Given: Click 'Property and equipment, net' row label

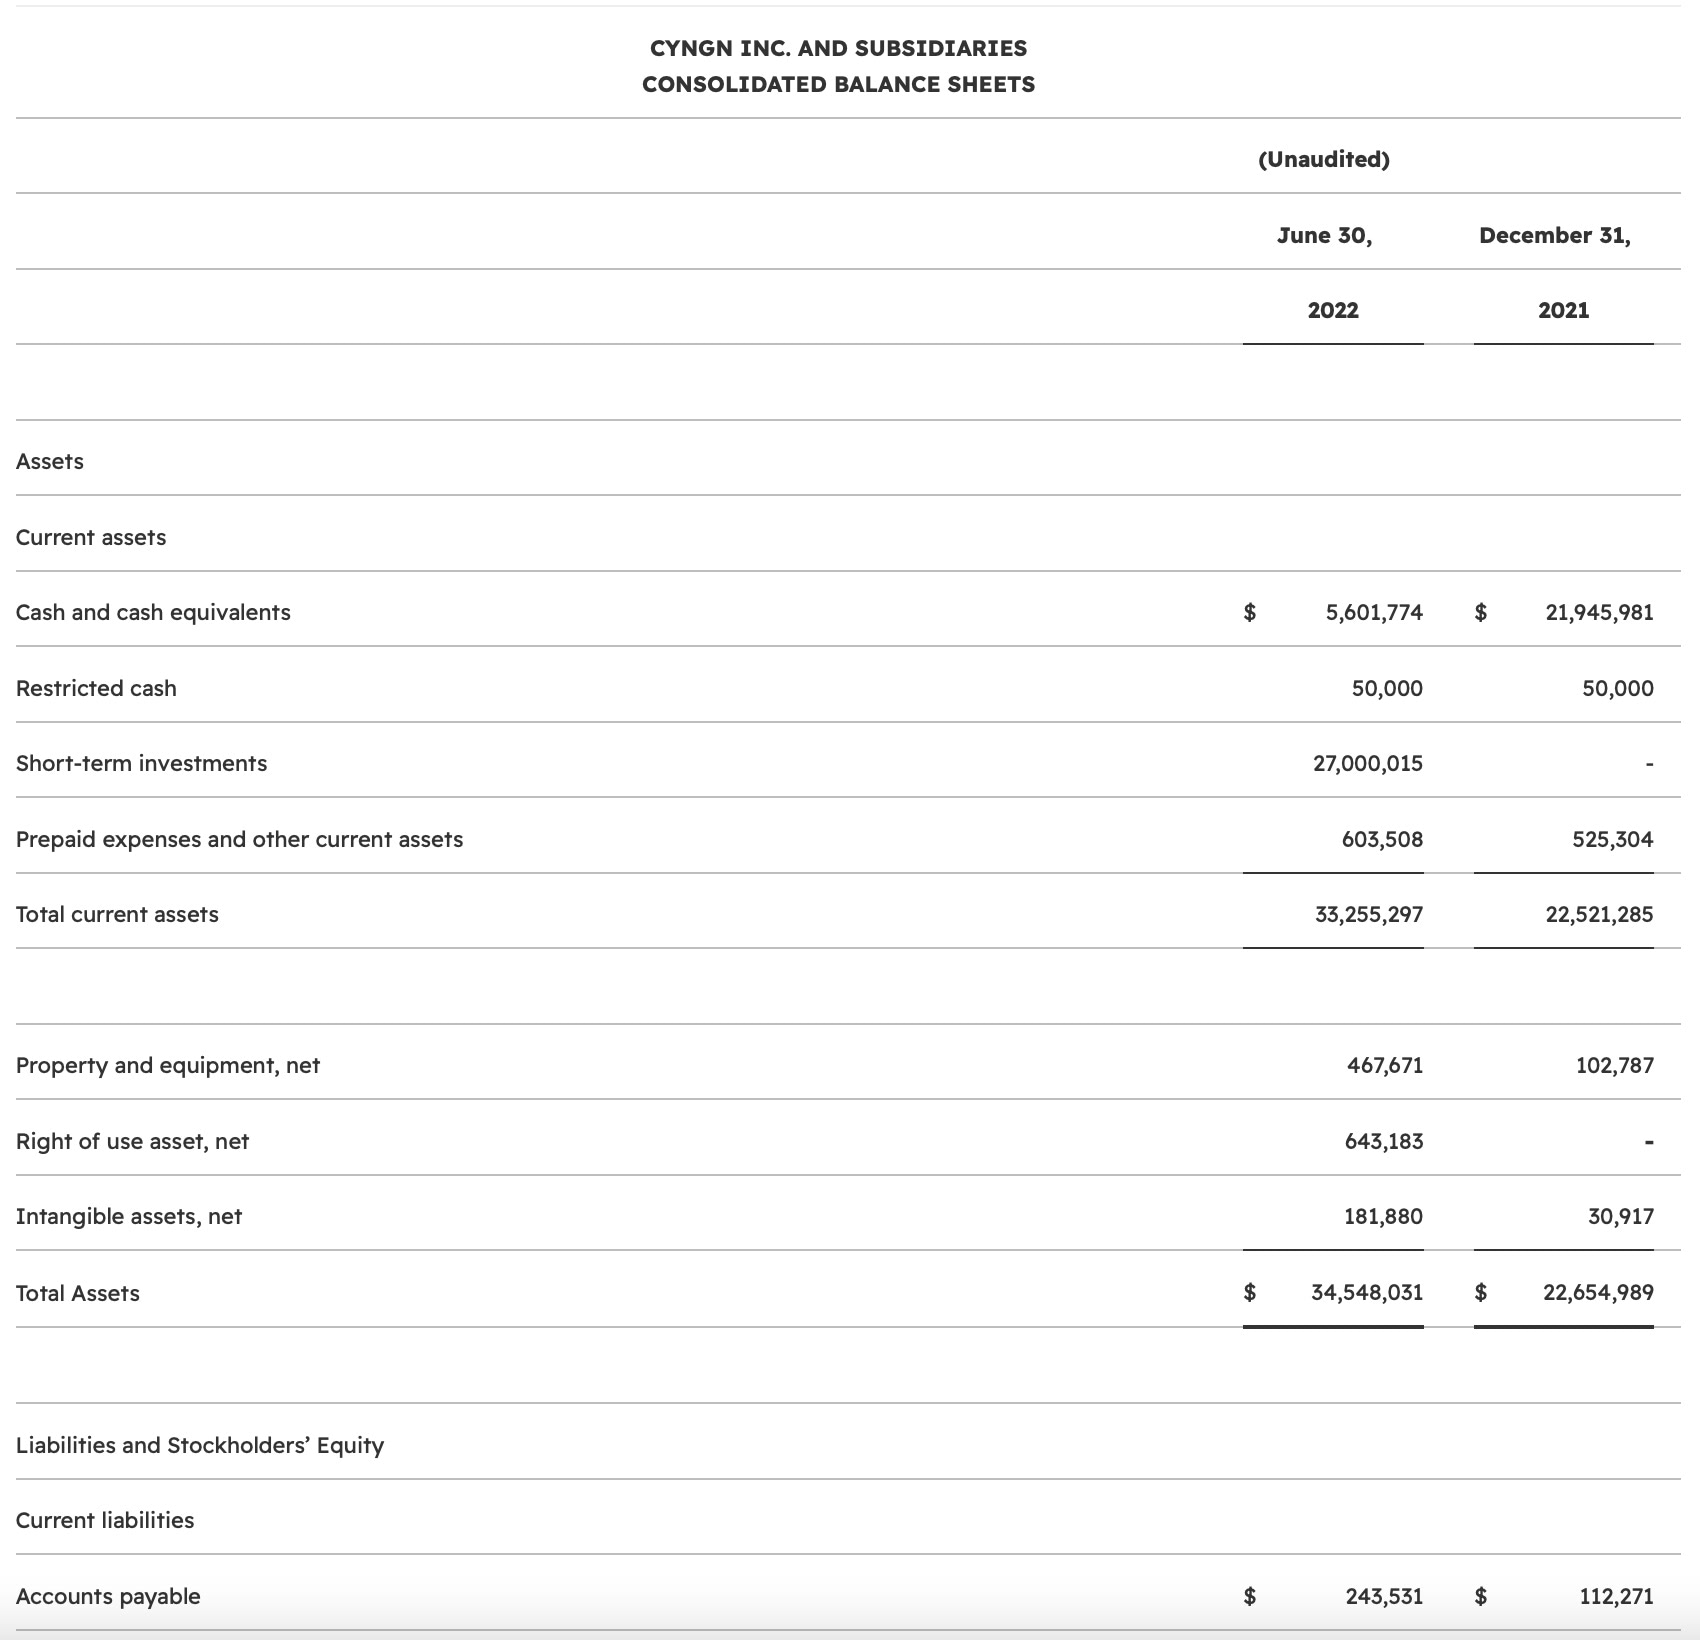Looking at the screenshot, I should click(x=168, y=1065).
